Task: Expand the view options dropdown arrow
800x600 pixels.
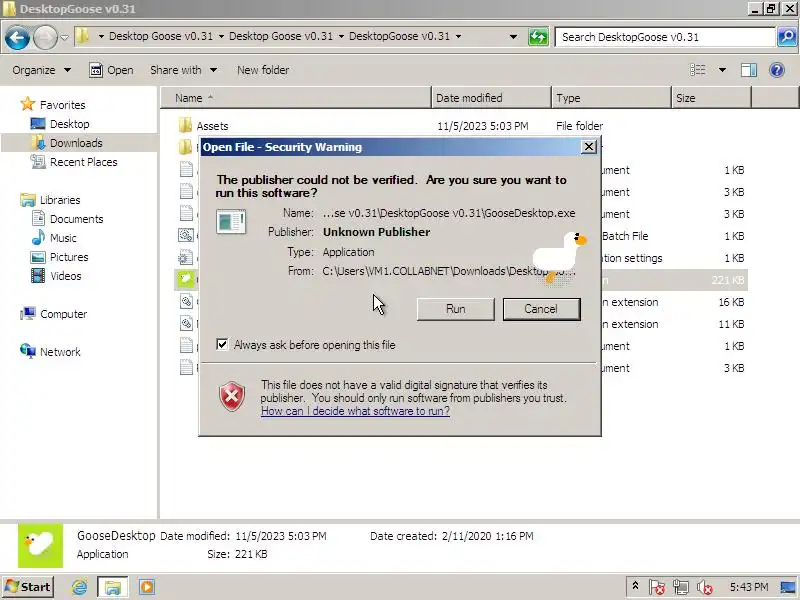Action: coord(722,70)
